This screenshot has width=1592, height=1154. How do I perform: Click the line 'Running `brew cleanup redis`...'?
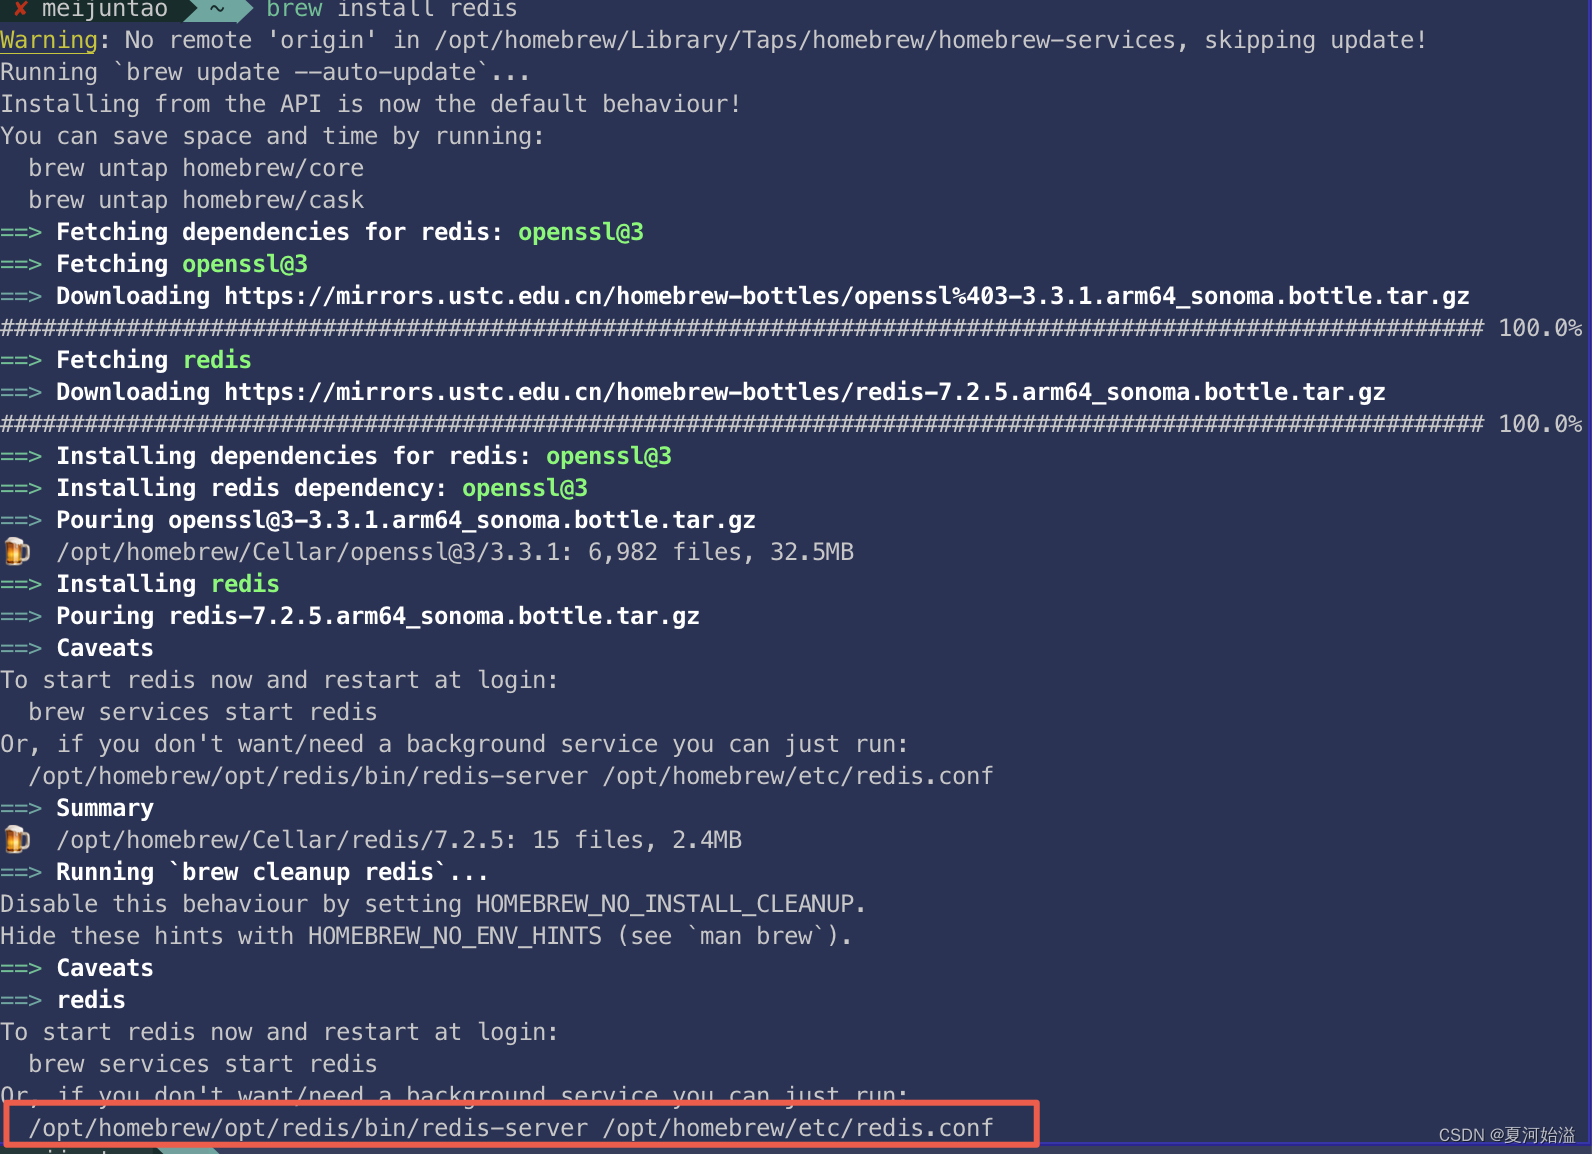click(272, 872)
